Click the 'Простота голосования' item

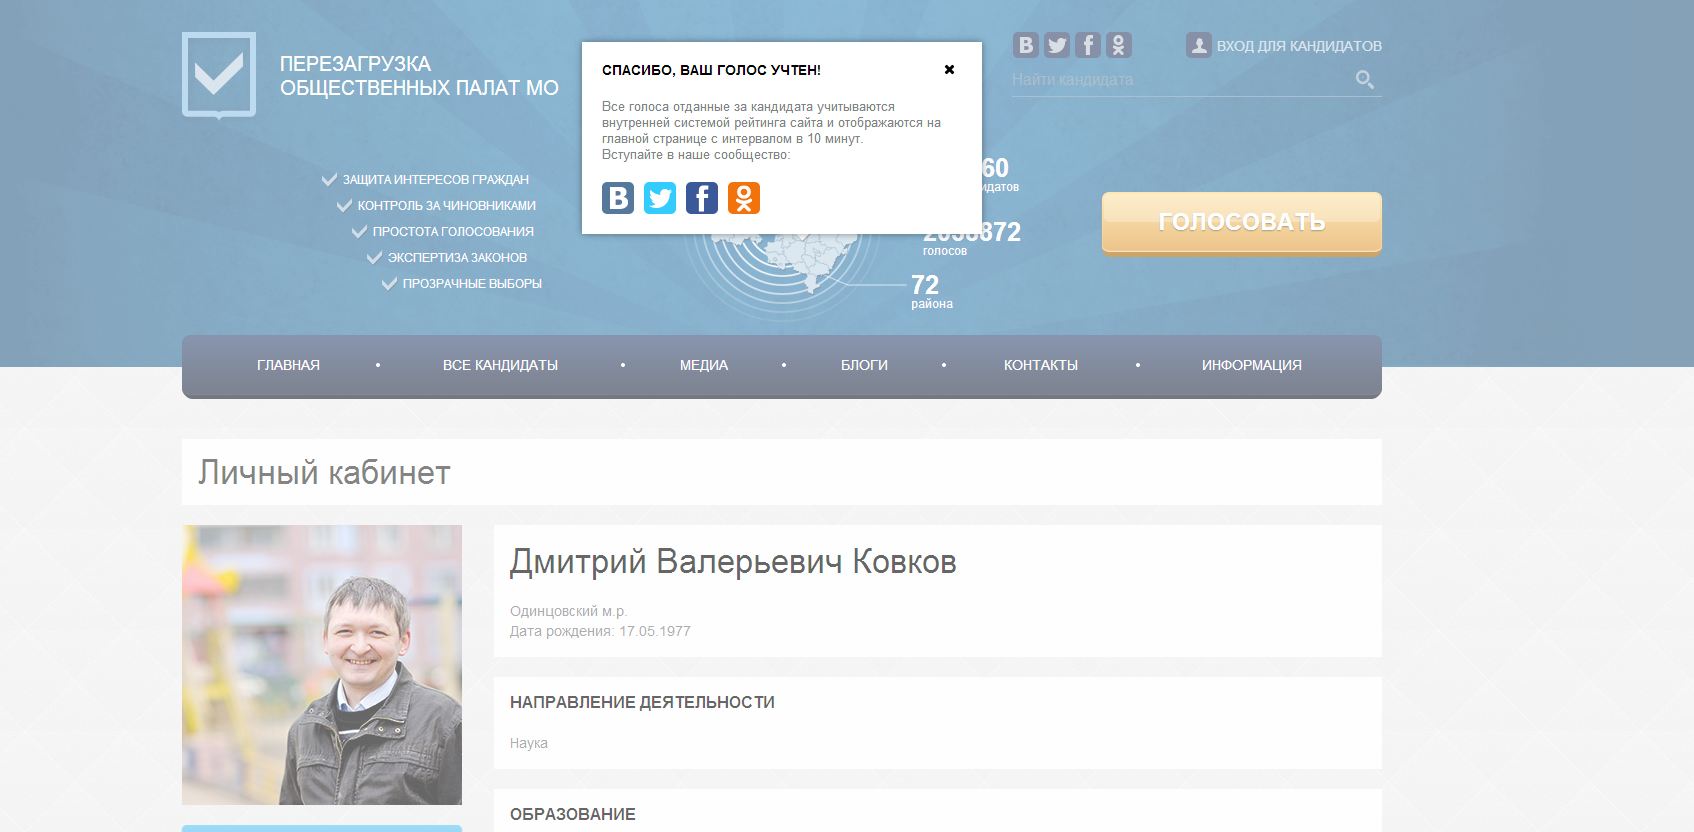[453, 232]
